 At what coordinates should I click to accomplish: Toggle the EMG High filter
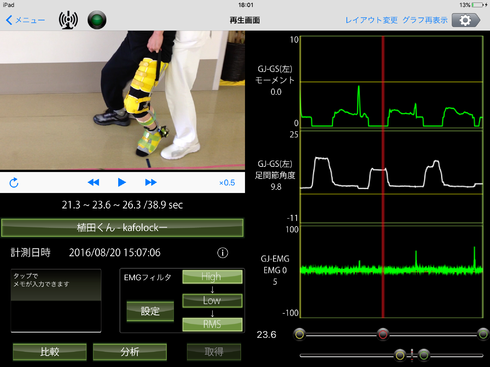tap(212, 277)
